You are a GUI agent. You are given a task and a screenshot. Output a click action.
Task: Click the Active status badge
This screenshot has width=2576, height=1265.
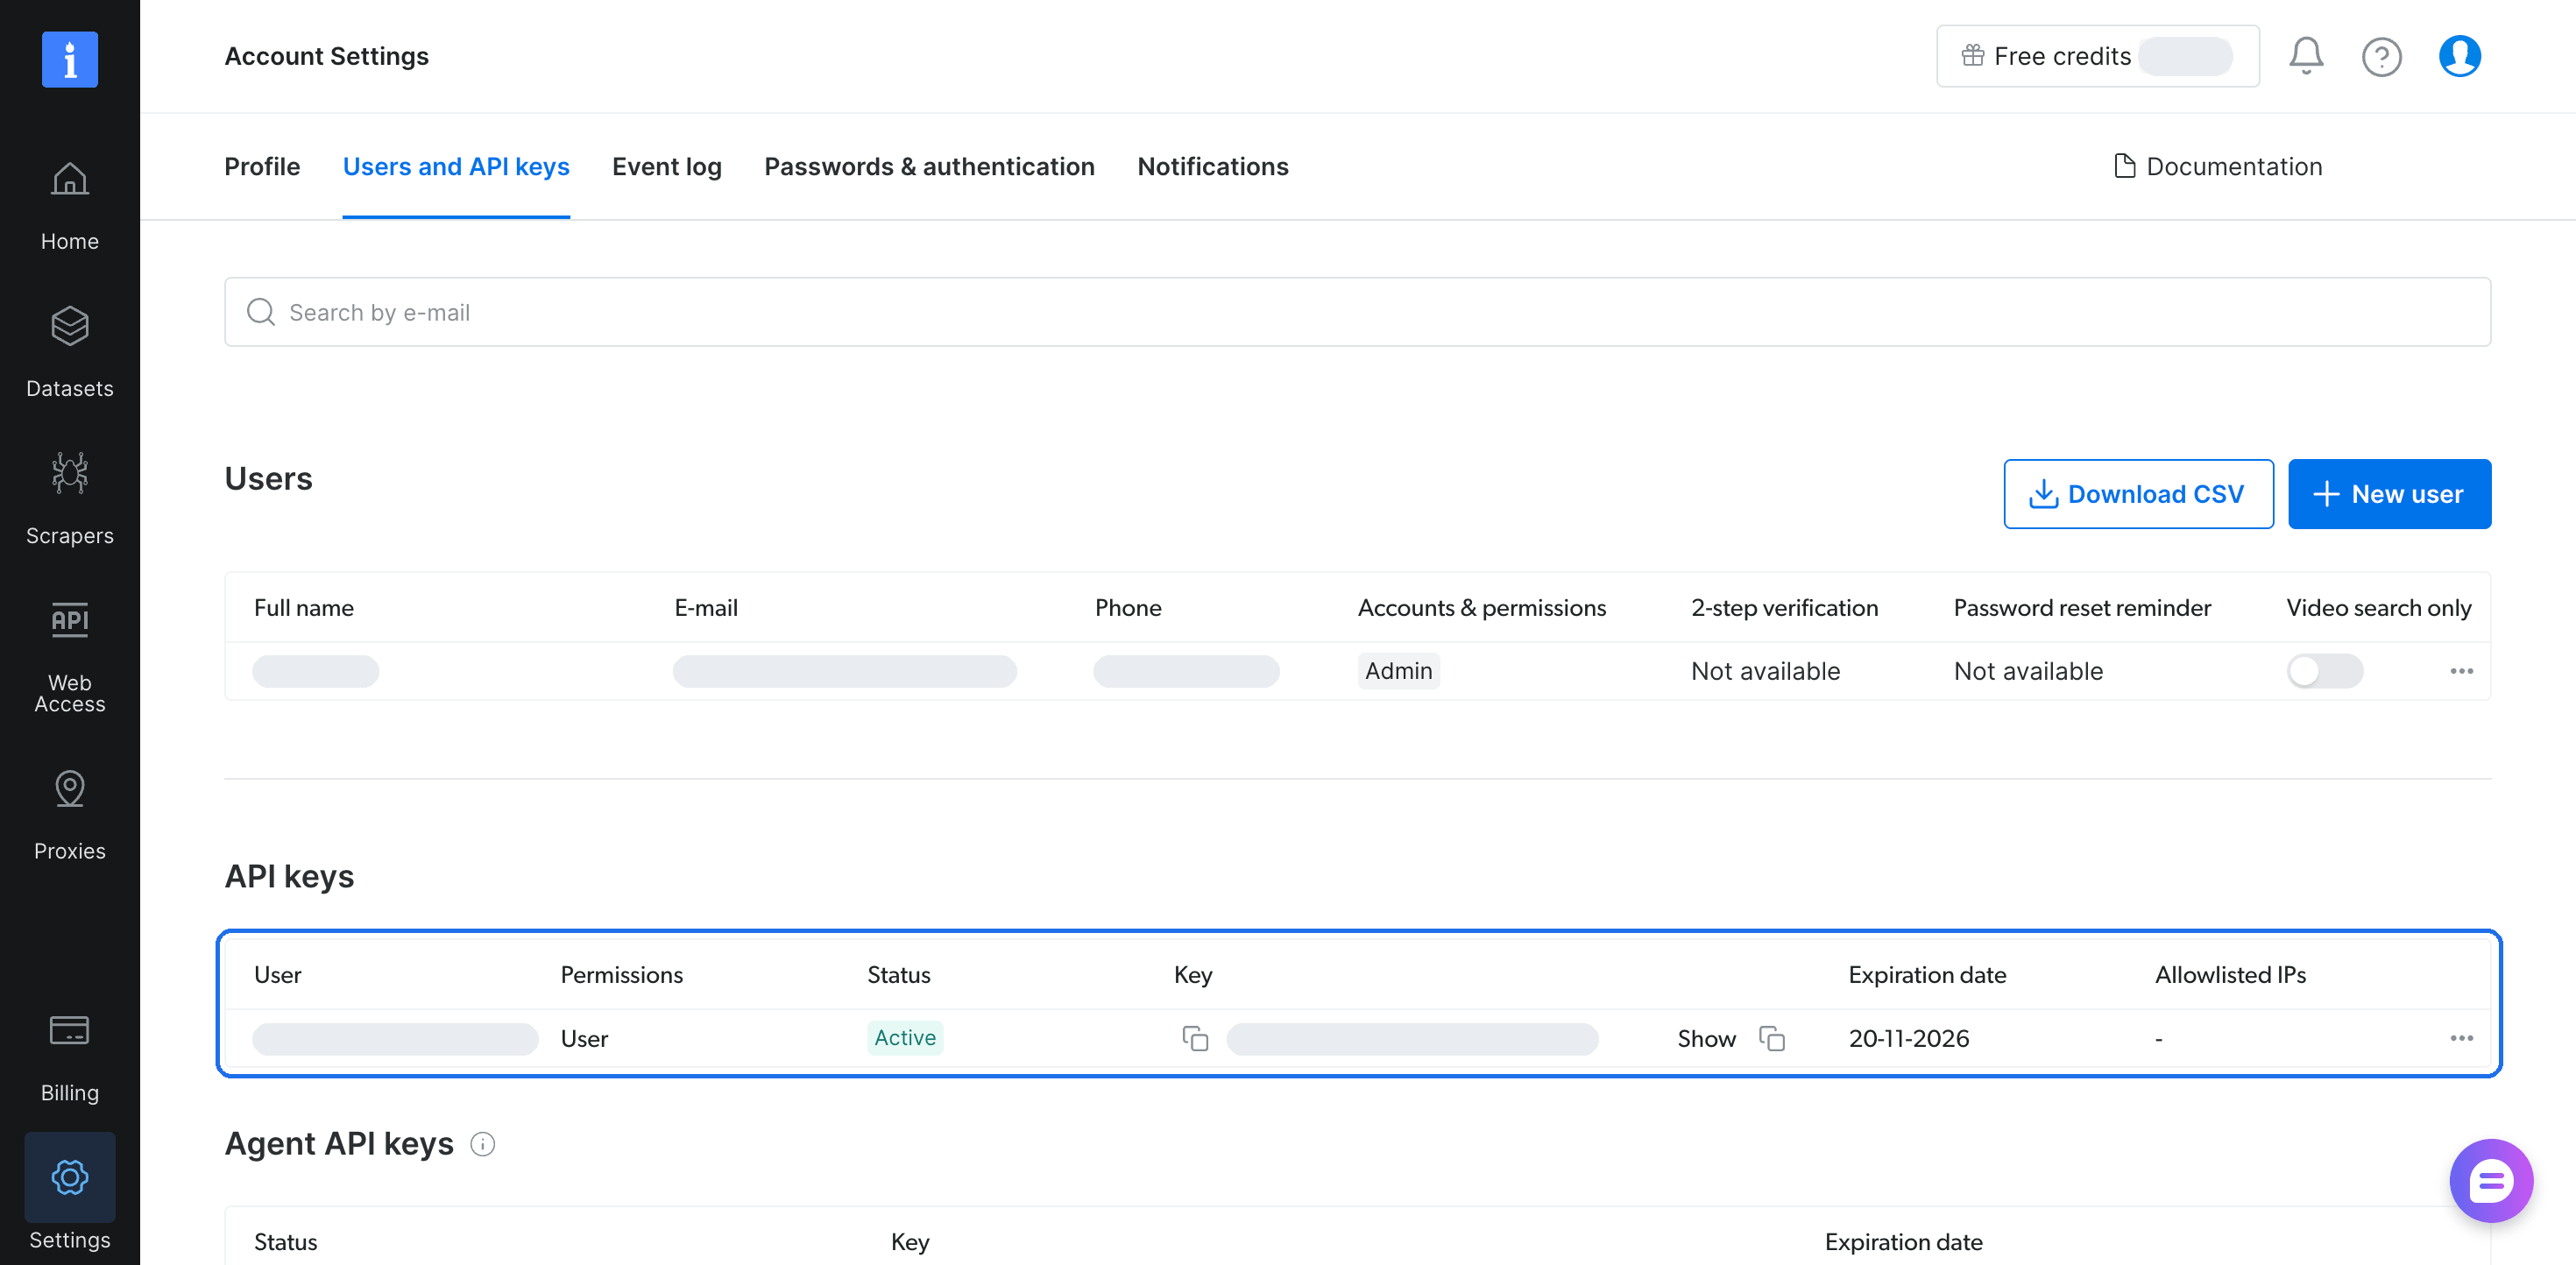point(905,1038)
